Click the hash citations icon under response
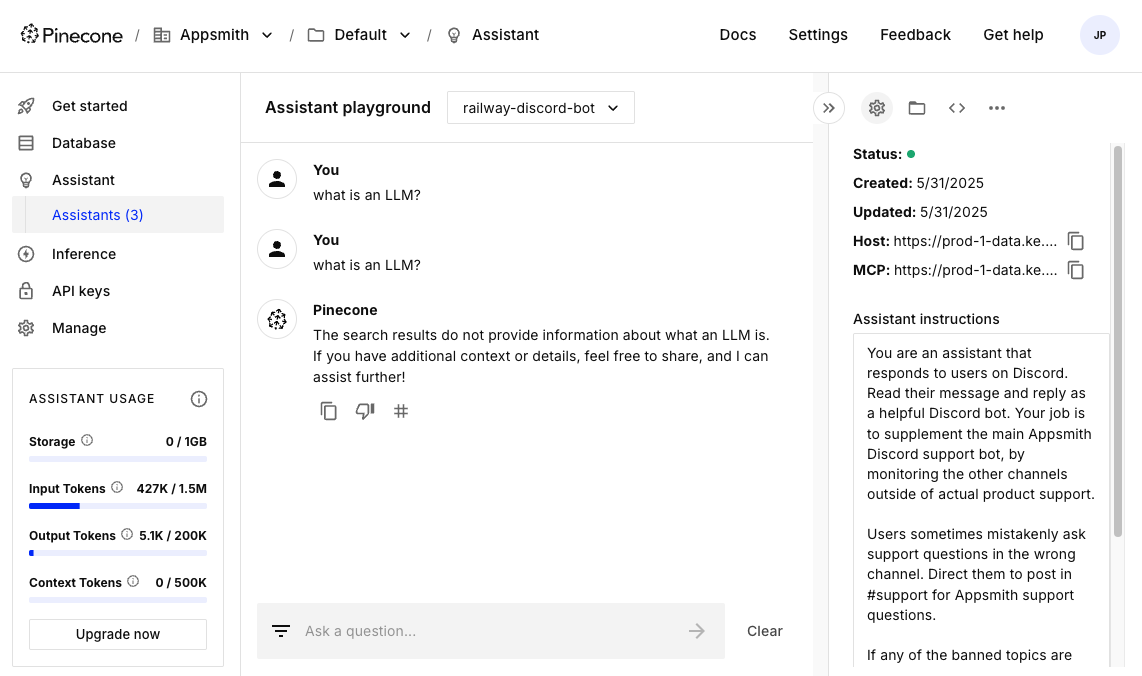This screenshot has height=676, width=1142. pyautogui.click(x=401, y=411)
